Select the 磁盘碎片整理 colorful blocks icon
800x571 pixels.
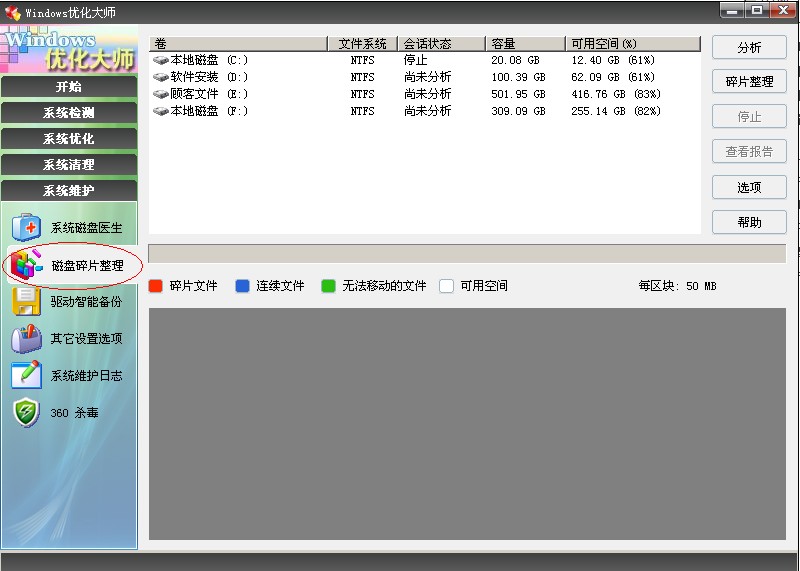pos(27,264)
